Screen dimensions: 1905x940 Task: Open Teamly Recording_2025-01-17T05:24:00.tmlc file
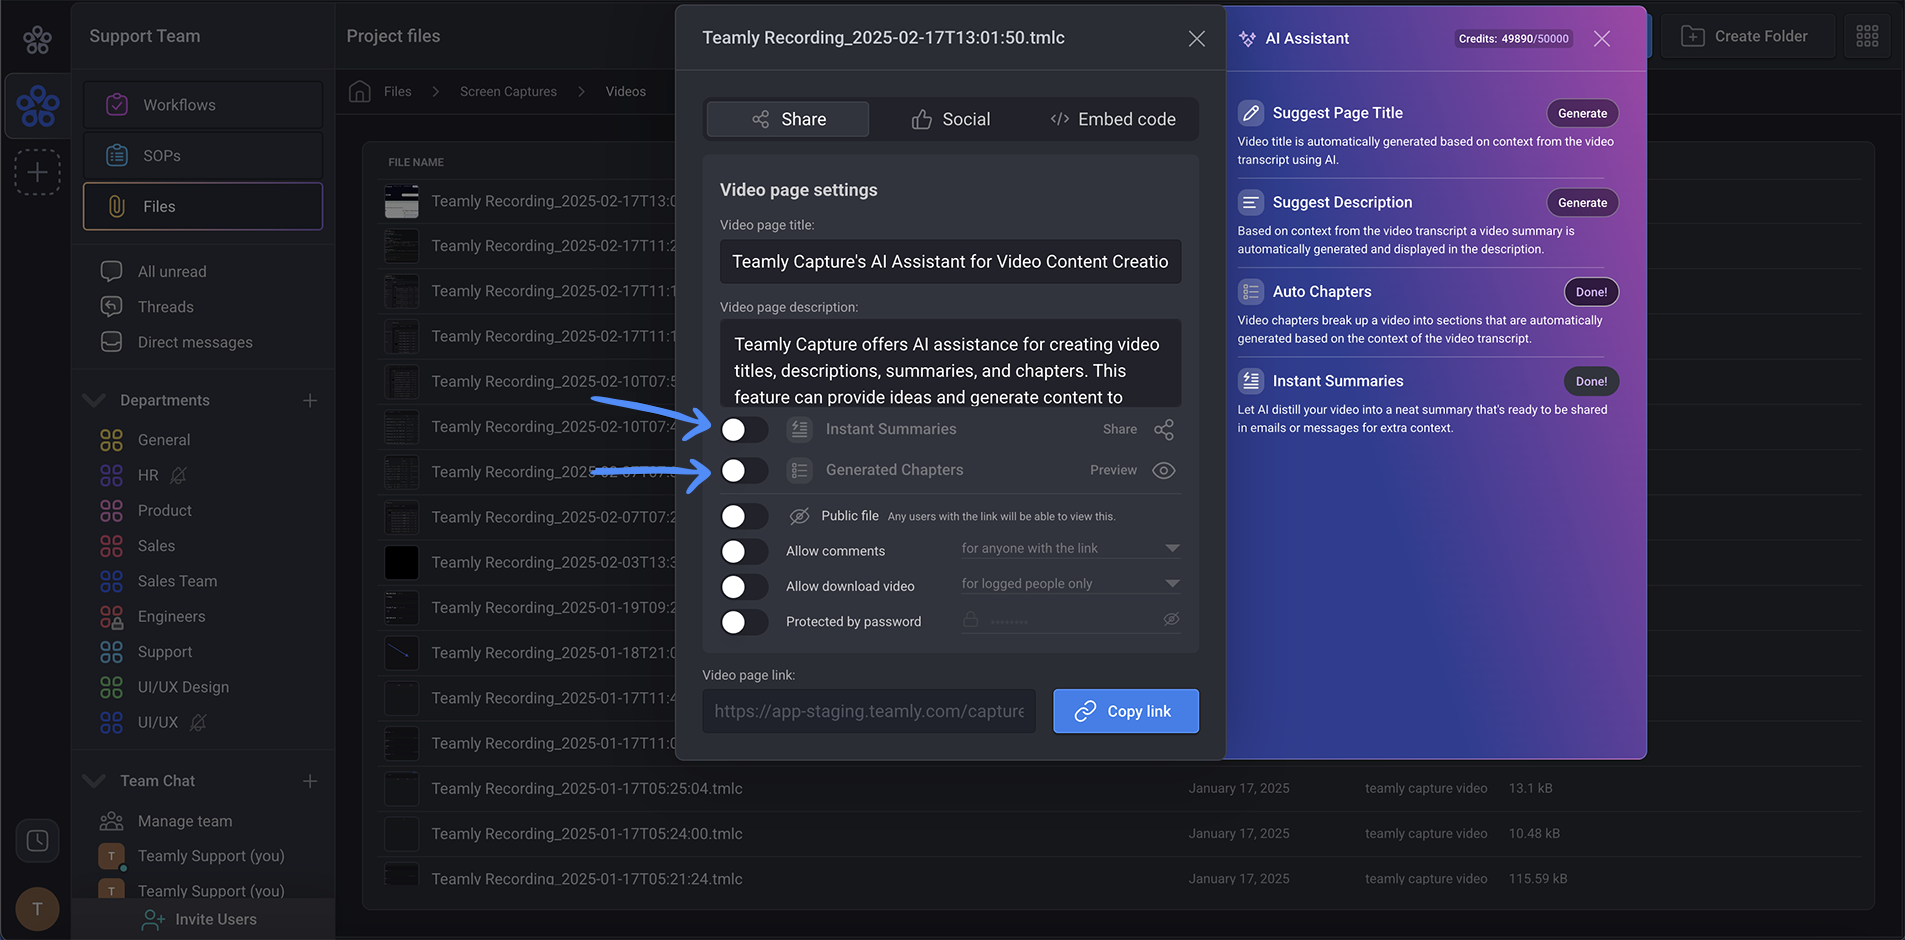[587, 834]
